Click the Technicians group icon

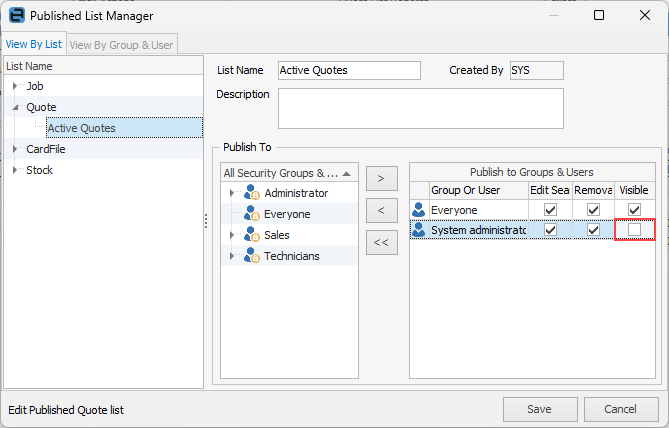tap(251, 256)
